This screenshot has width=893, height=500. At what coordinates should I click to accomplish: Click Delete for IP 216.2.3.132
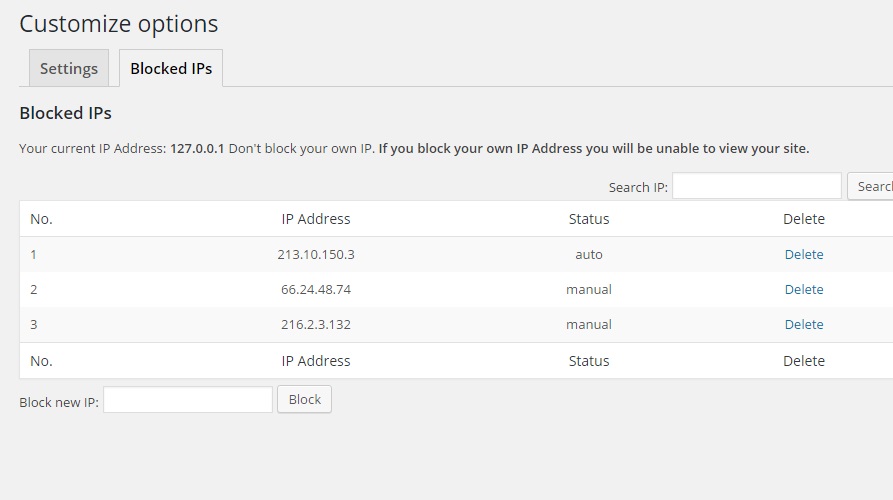(803, 324)
